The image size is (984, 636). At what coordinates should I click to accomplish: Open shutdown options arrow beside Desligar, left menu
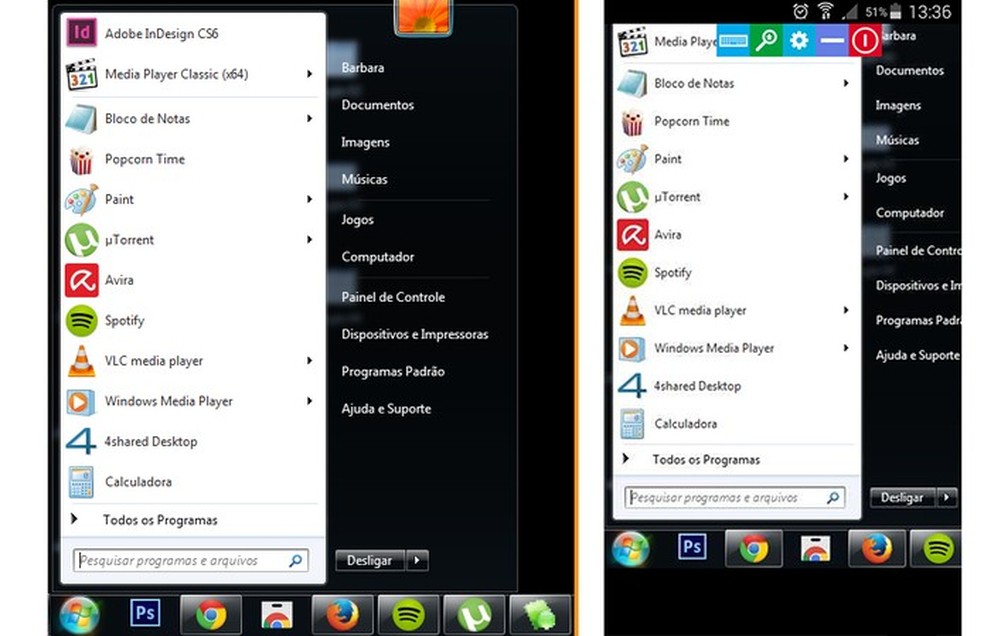pos(417,560)
